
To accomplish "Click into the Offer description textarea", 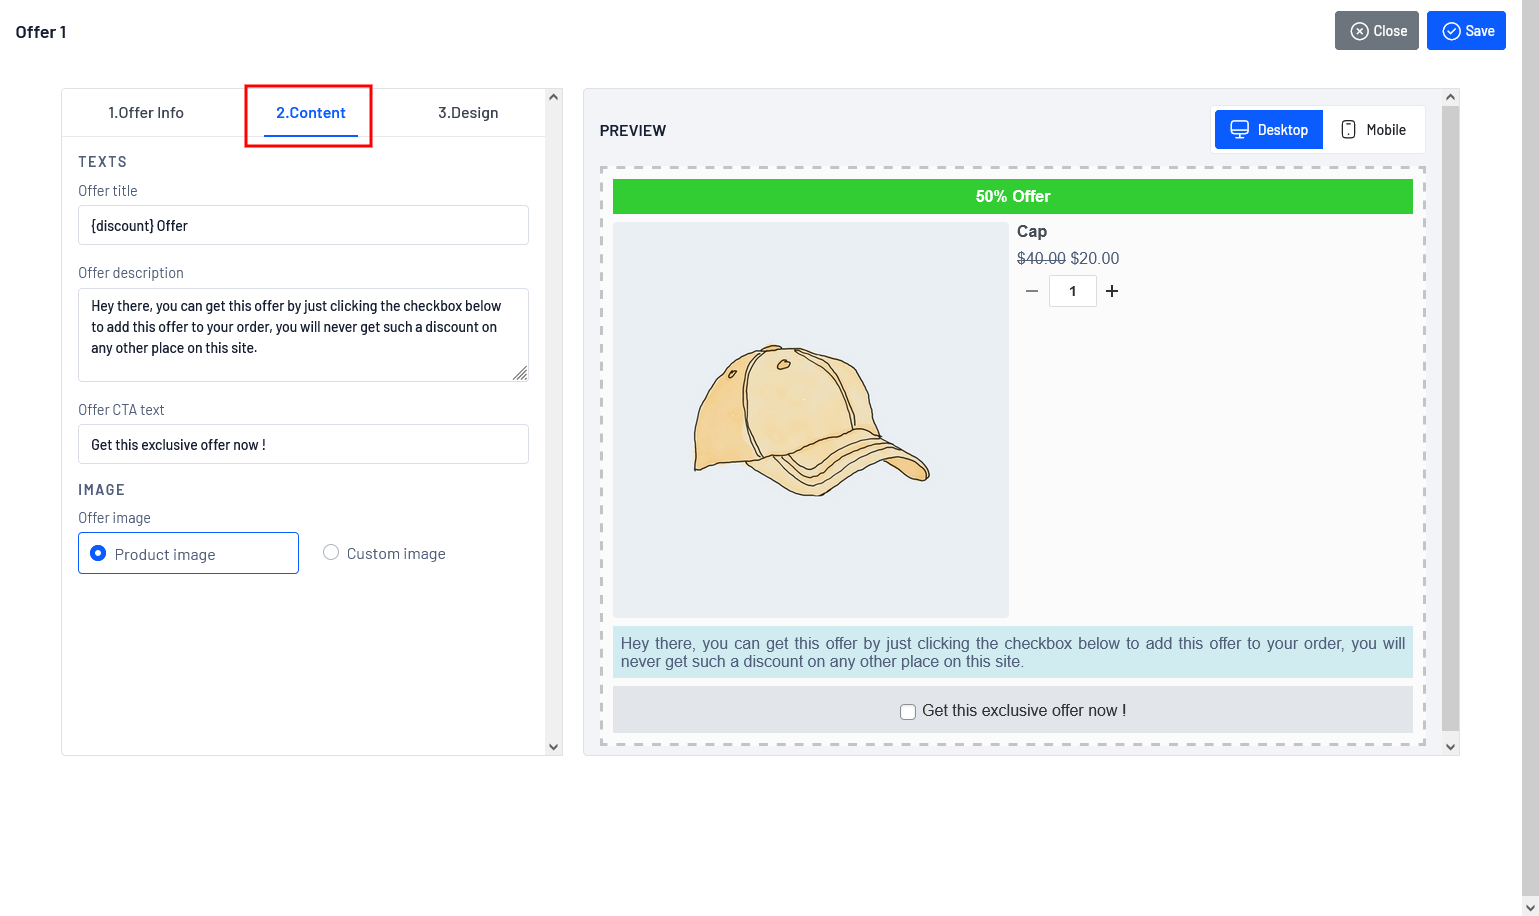I will (303, 334).
